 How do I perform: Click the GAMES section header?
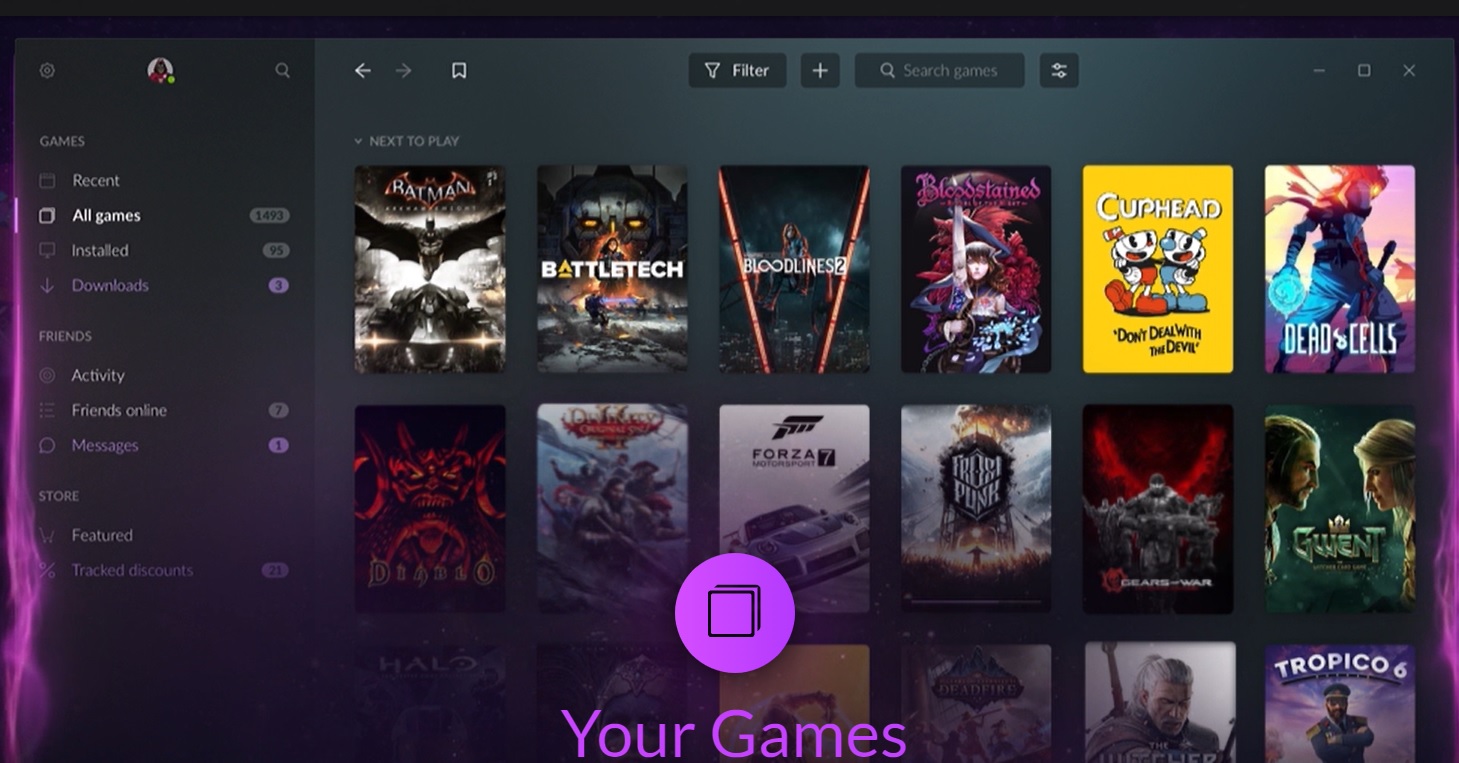click(x=62, y=141)
